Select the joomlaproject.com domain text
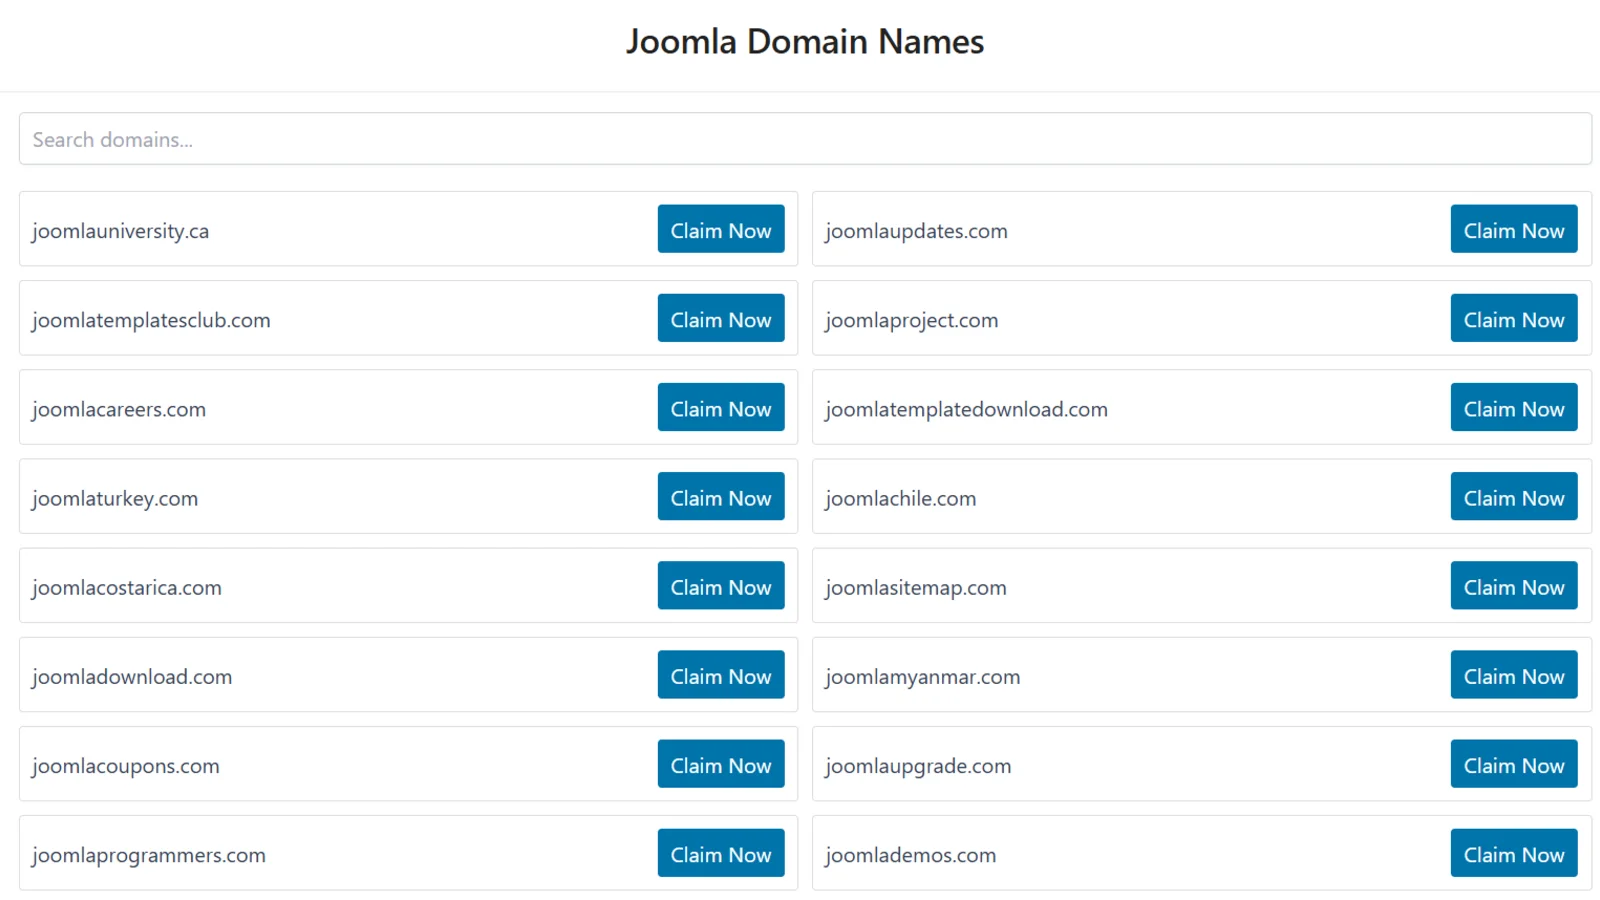This screenshot has height=900, width=1600. (x=912, y=320)
